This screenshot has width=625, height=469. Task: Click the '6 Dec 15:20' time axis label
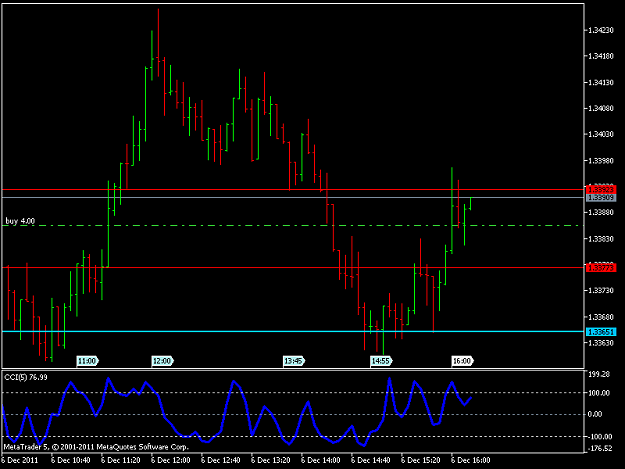tap(421, 460)
